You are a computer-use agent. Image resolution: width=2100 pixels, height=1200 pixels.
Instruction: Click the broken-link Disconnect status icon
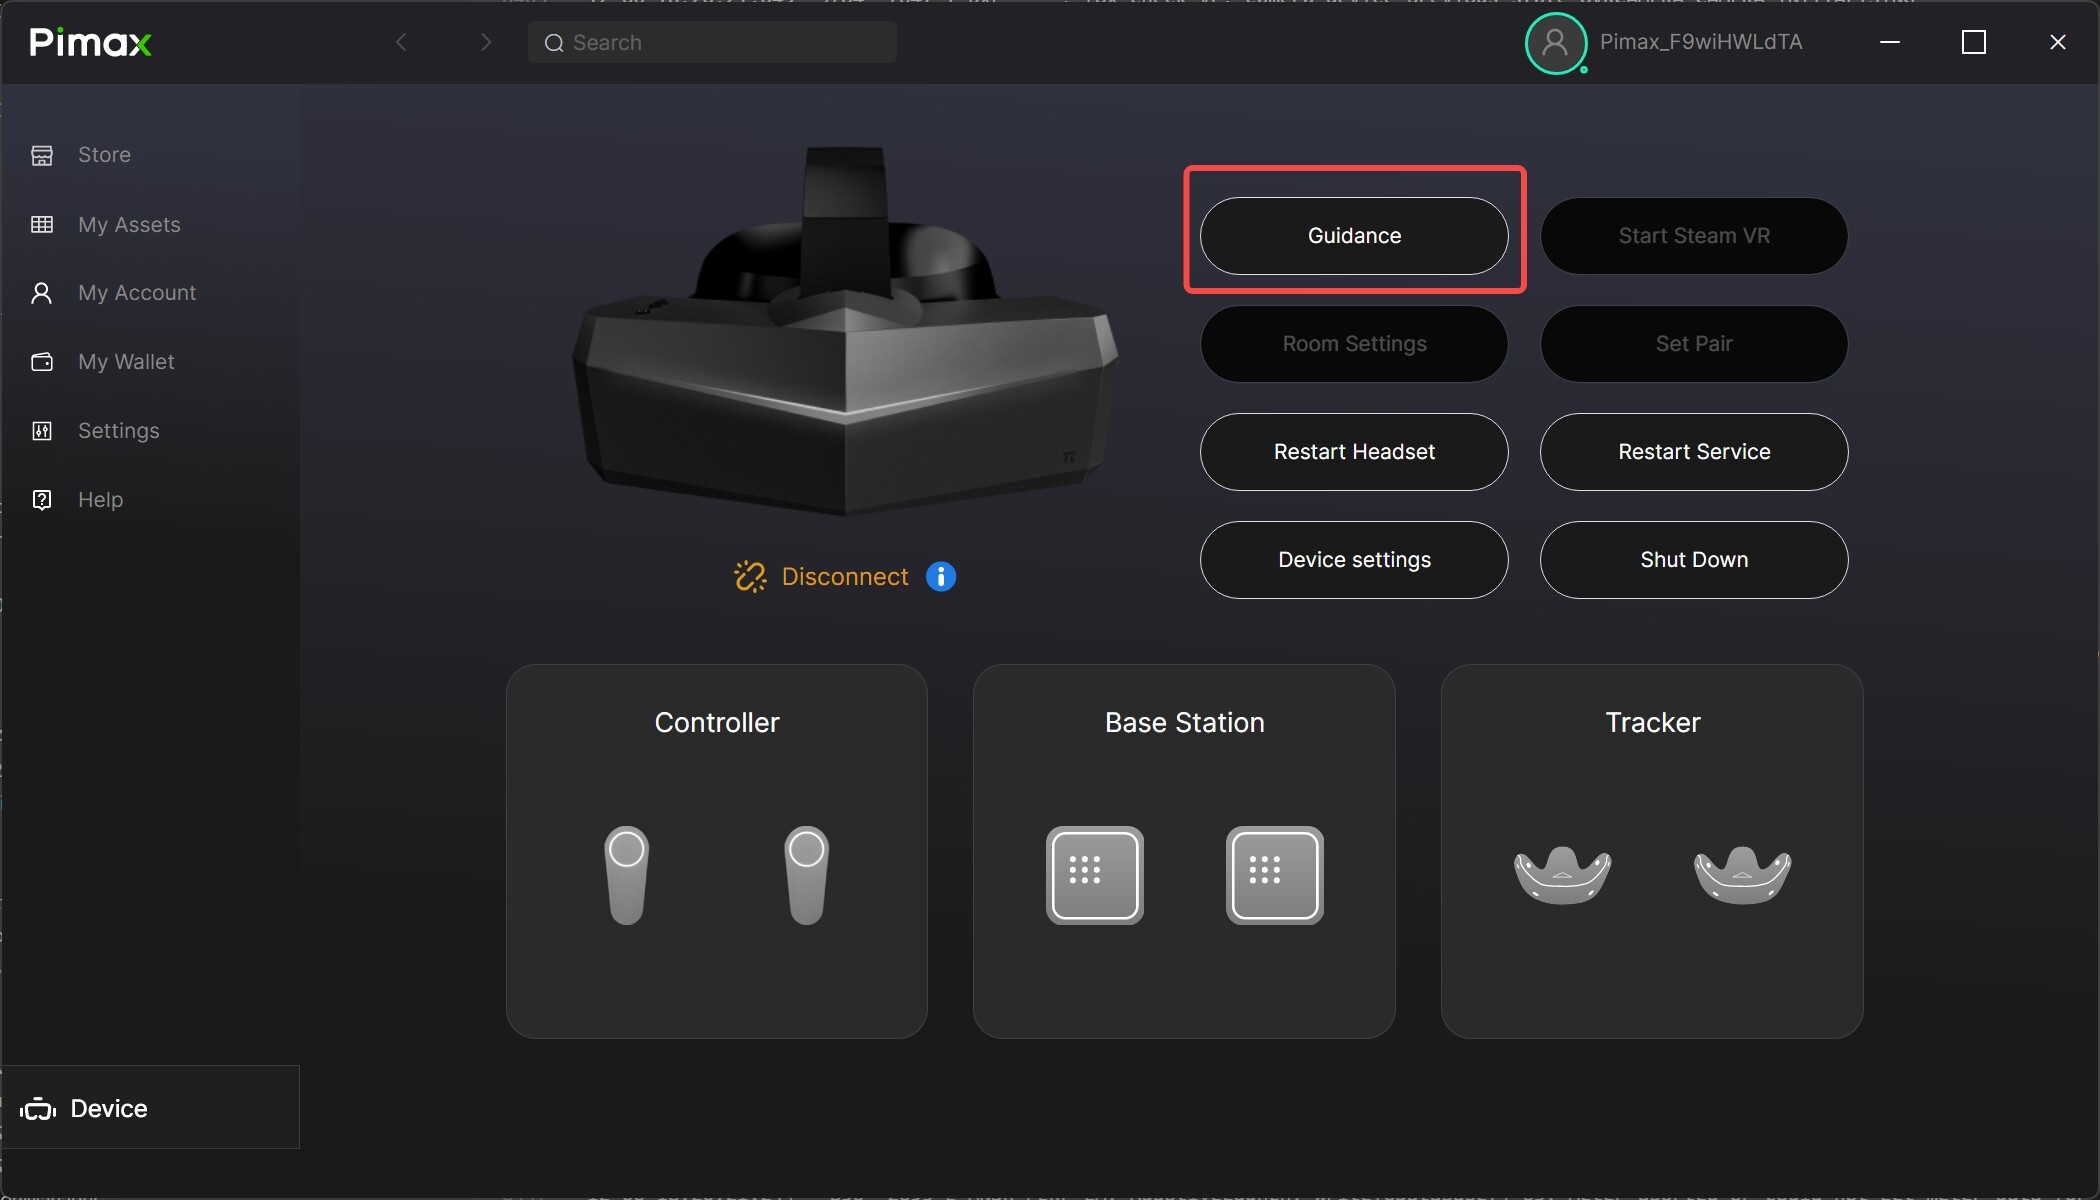pos(750,577)
